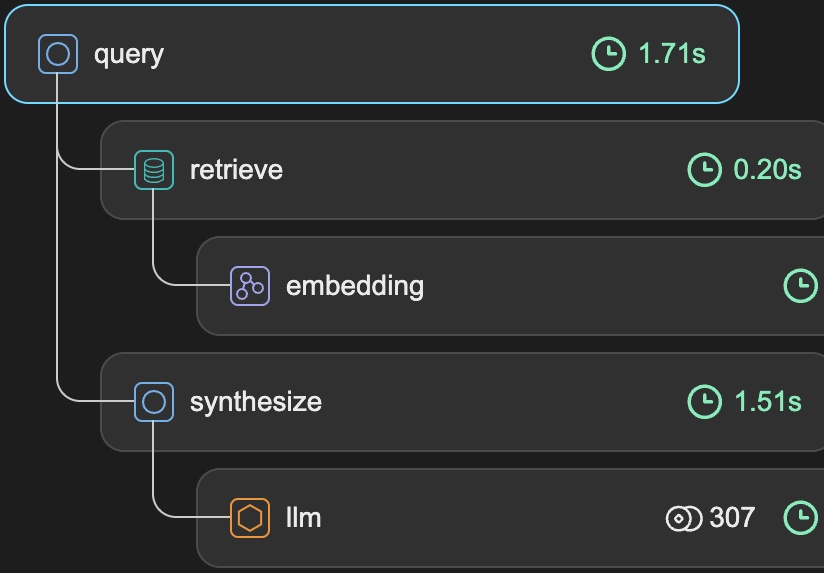This screenshot has height=573, width=824.
Task: Click the token coins icon beside 307
Action: click(684, 518)
